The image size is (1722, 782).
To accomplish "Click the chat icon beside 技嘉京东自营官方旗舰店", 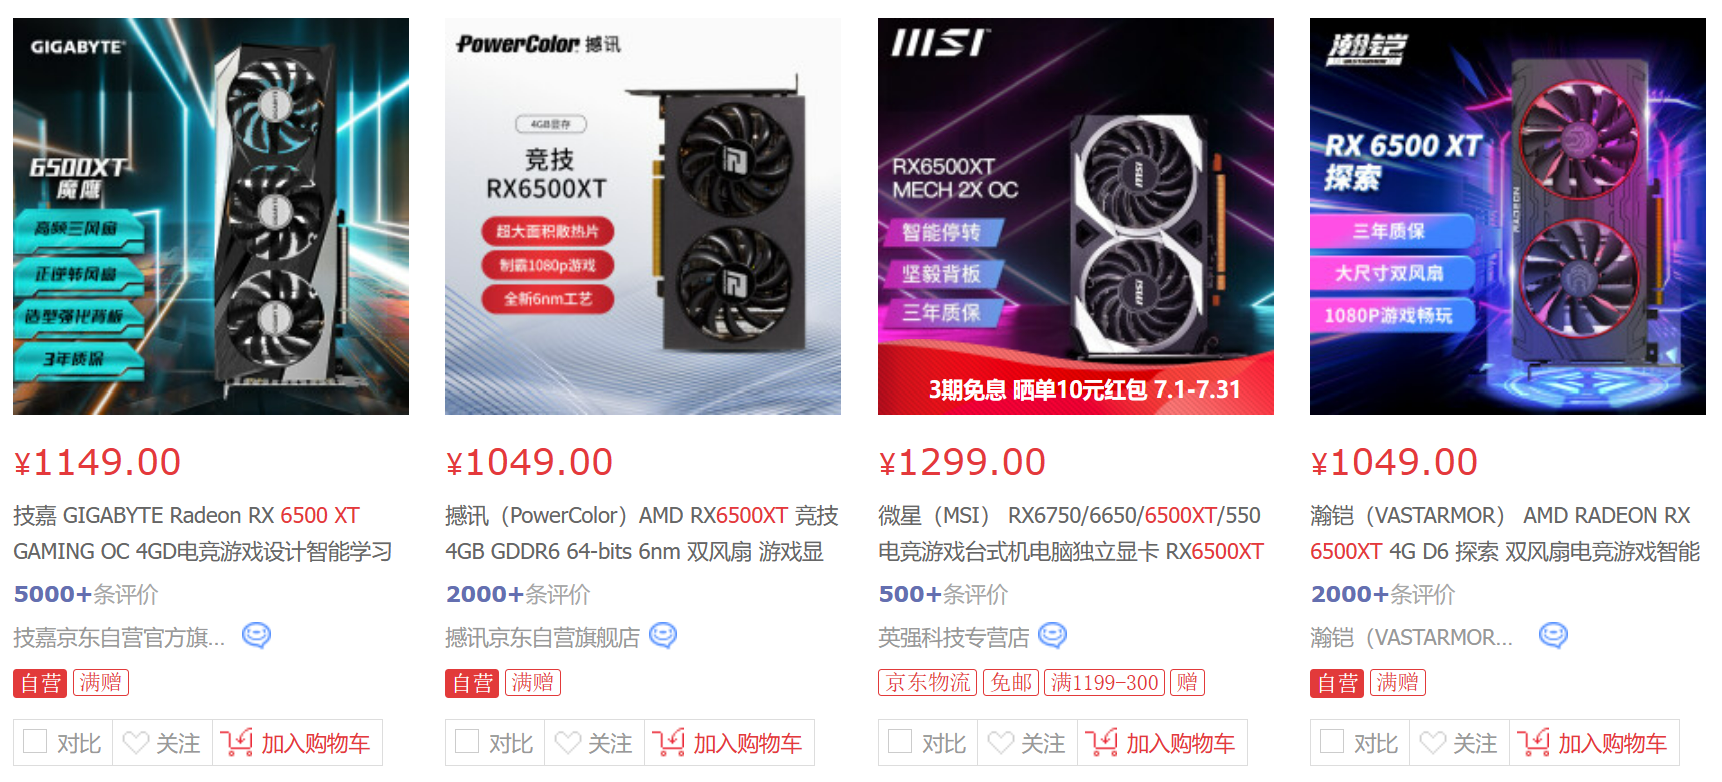I will 257,636.
